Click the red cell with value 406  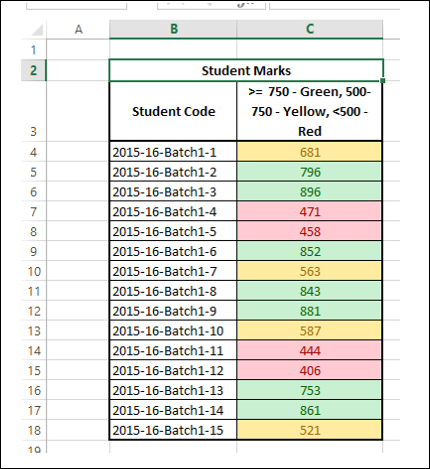tap(309, 370)
